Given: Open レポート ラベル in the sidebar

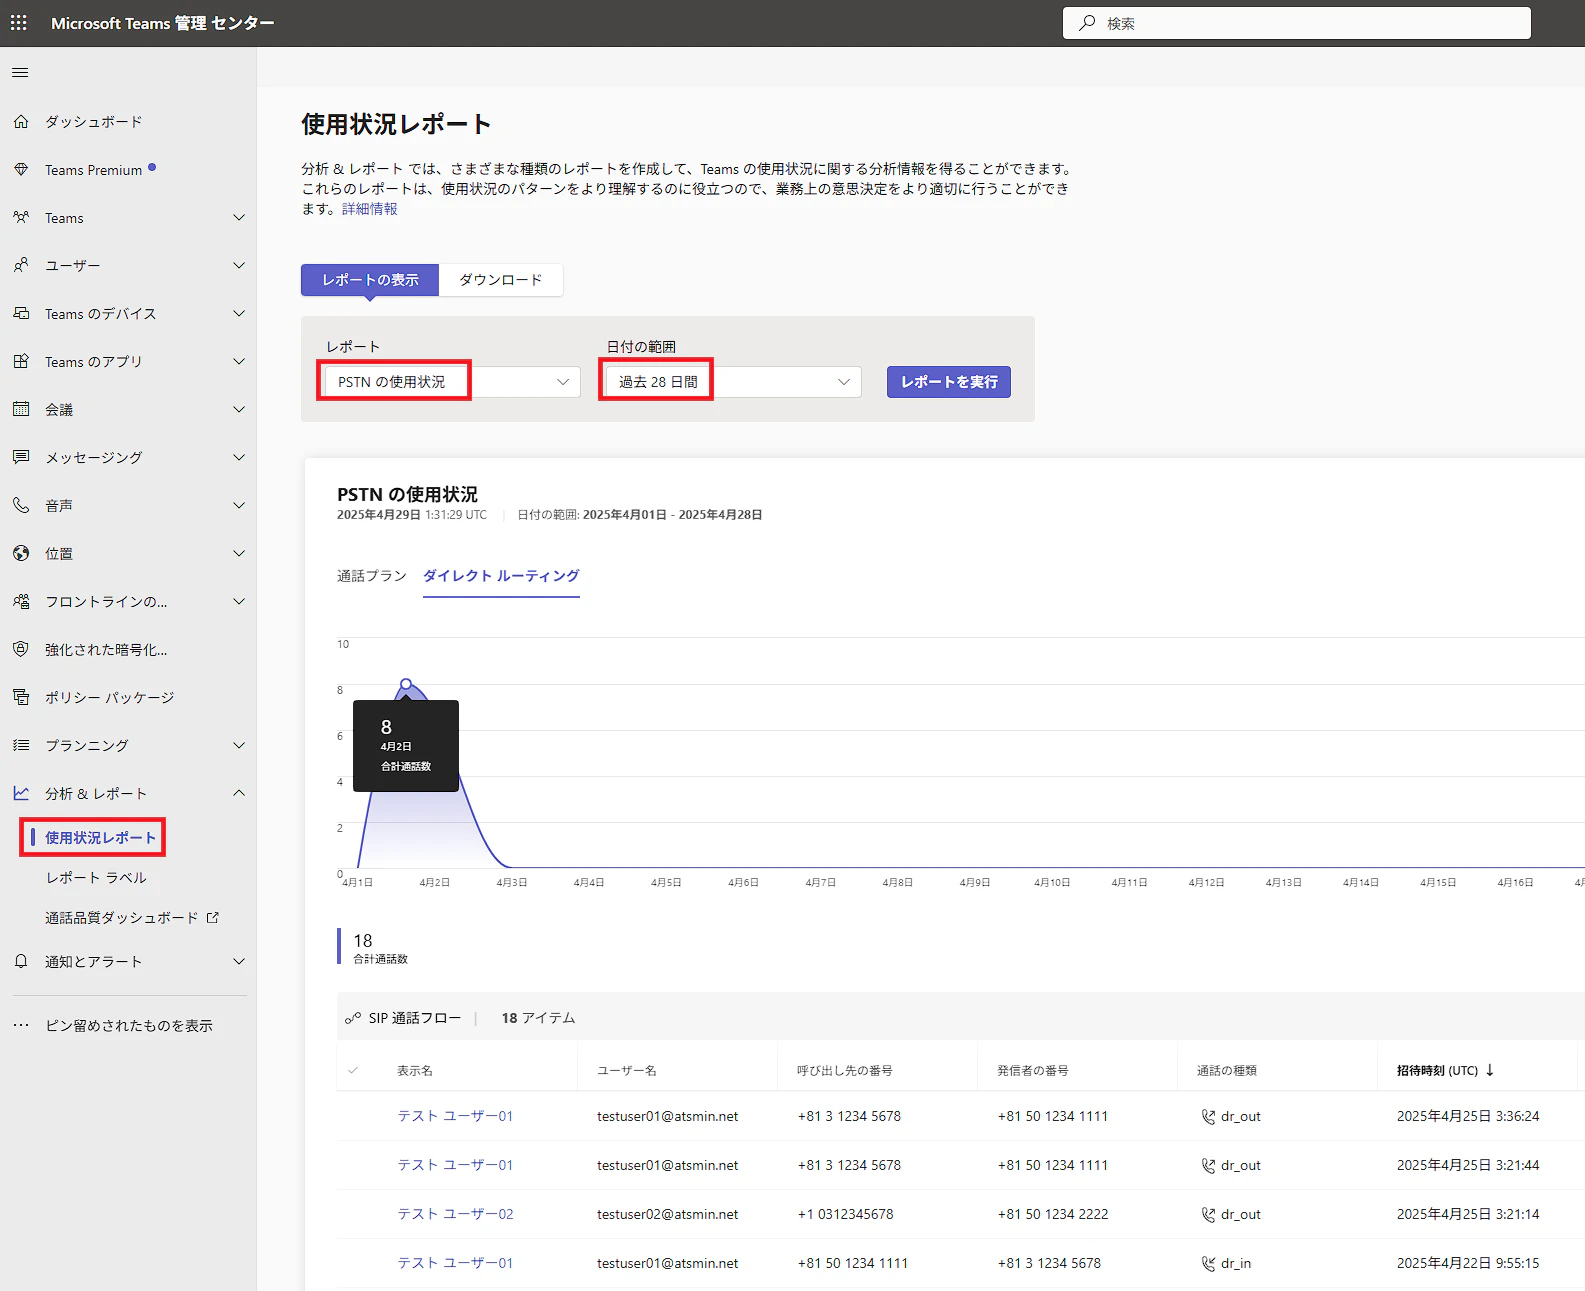Looking at the screenshot, I should [96, 878].
